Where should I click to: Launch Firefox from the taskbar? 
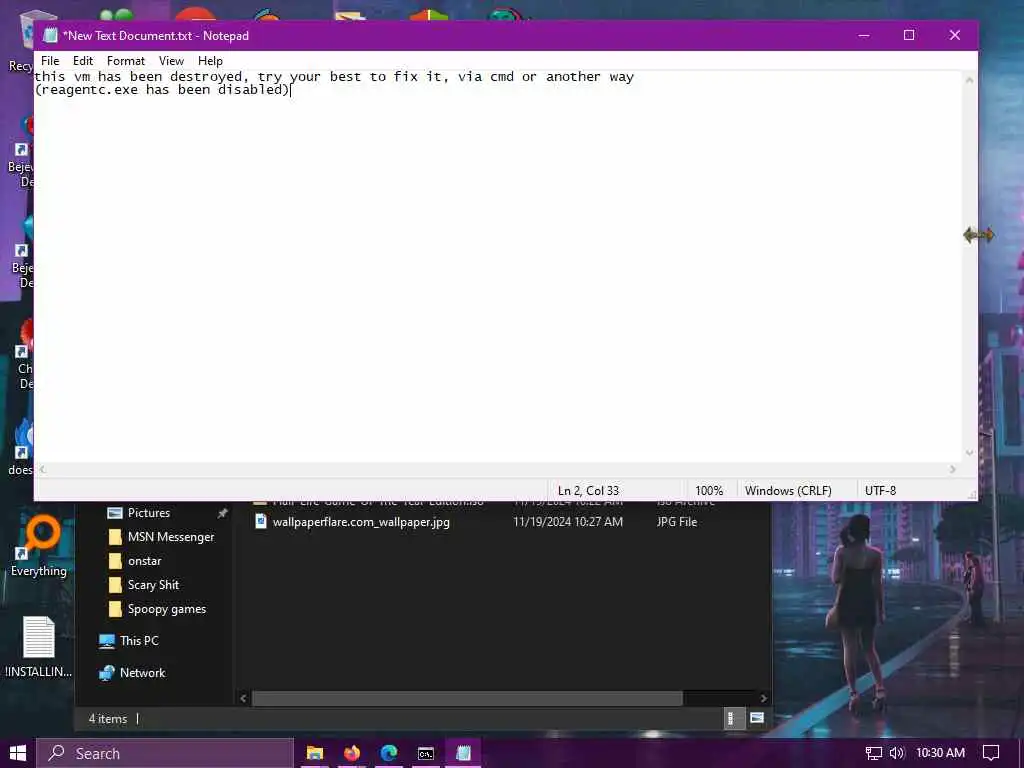pyautogui.click(x=352, y=753)
